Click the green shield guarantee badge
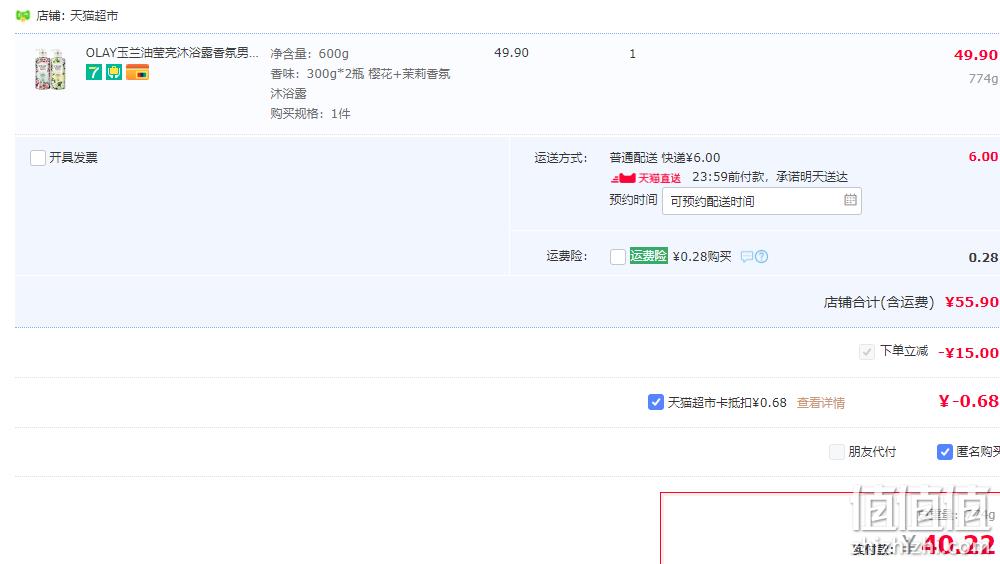The image size is (1000, 564). [x=114, y=72]
